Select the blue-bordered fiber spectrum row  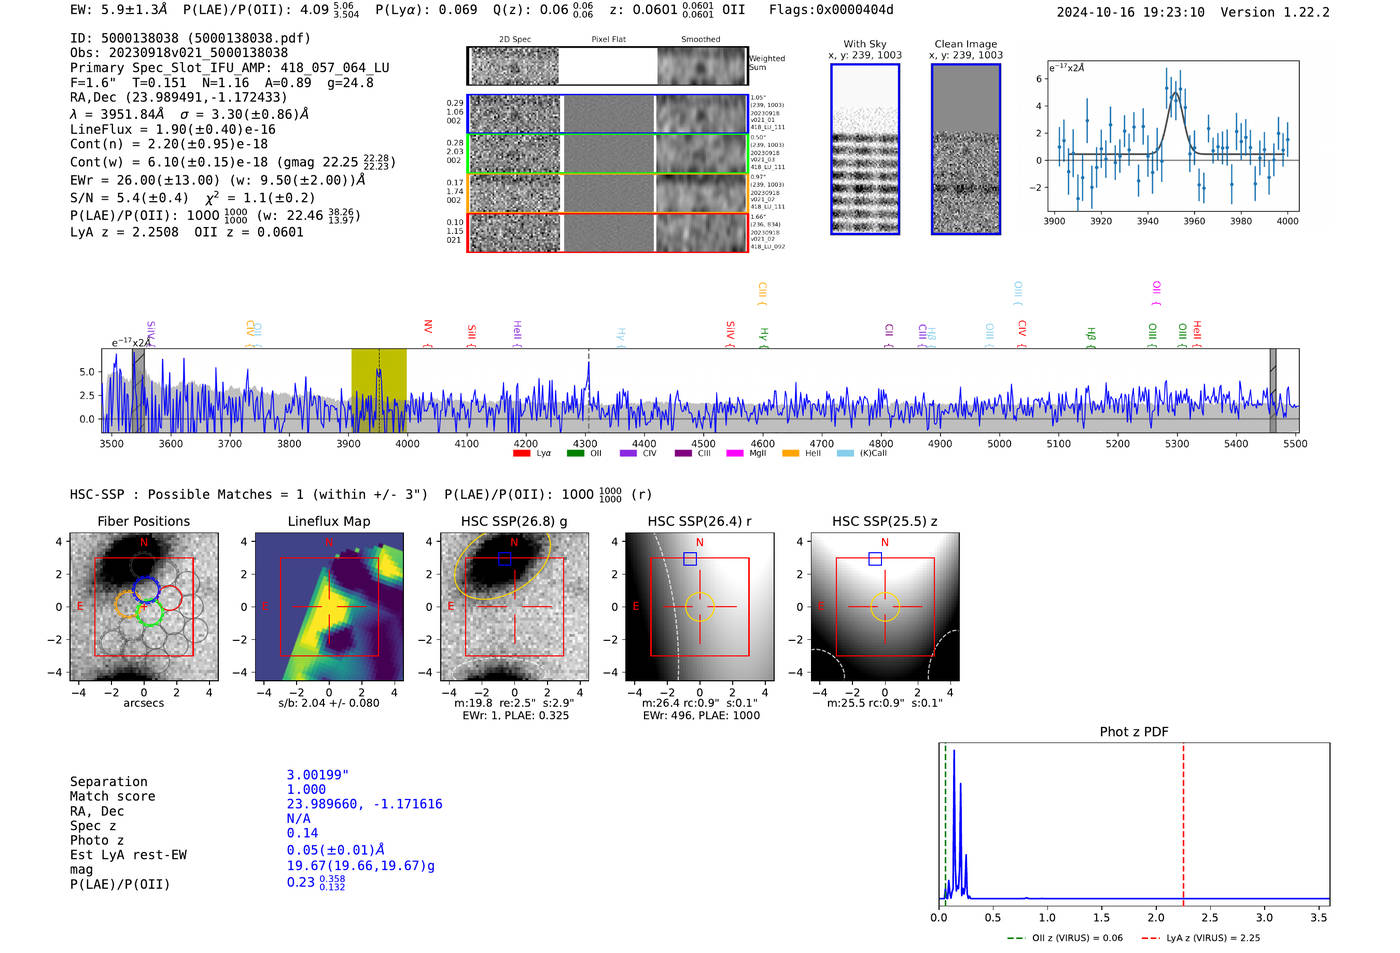(x=608, y=114)
